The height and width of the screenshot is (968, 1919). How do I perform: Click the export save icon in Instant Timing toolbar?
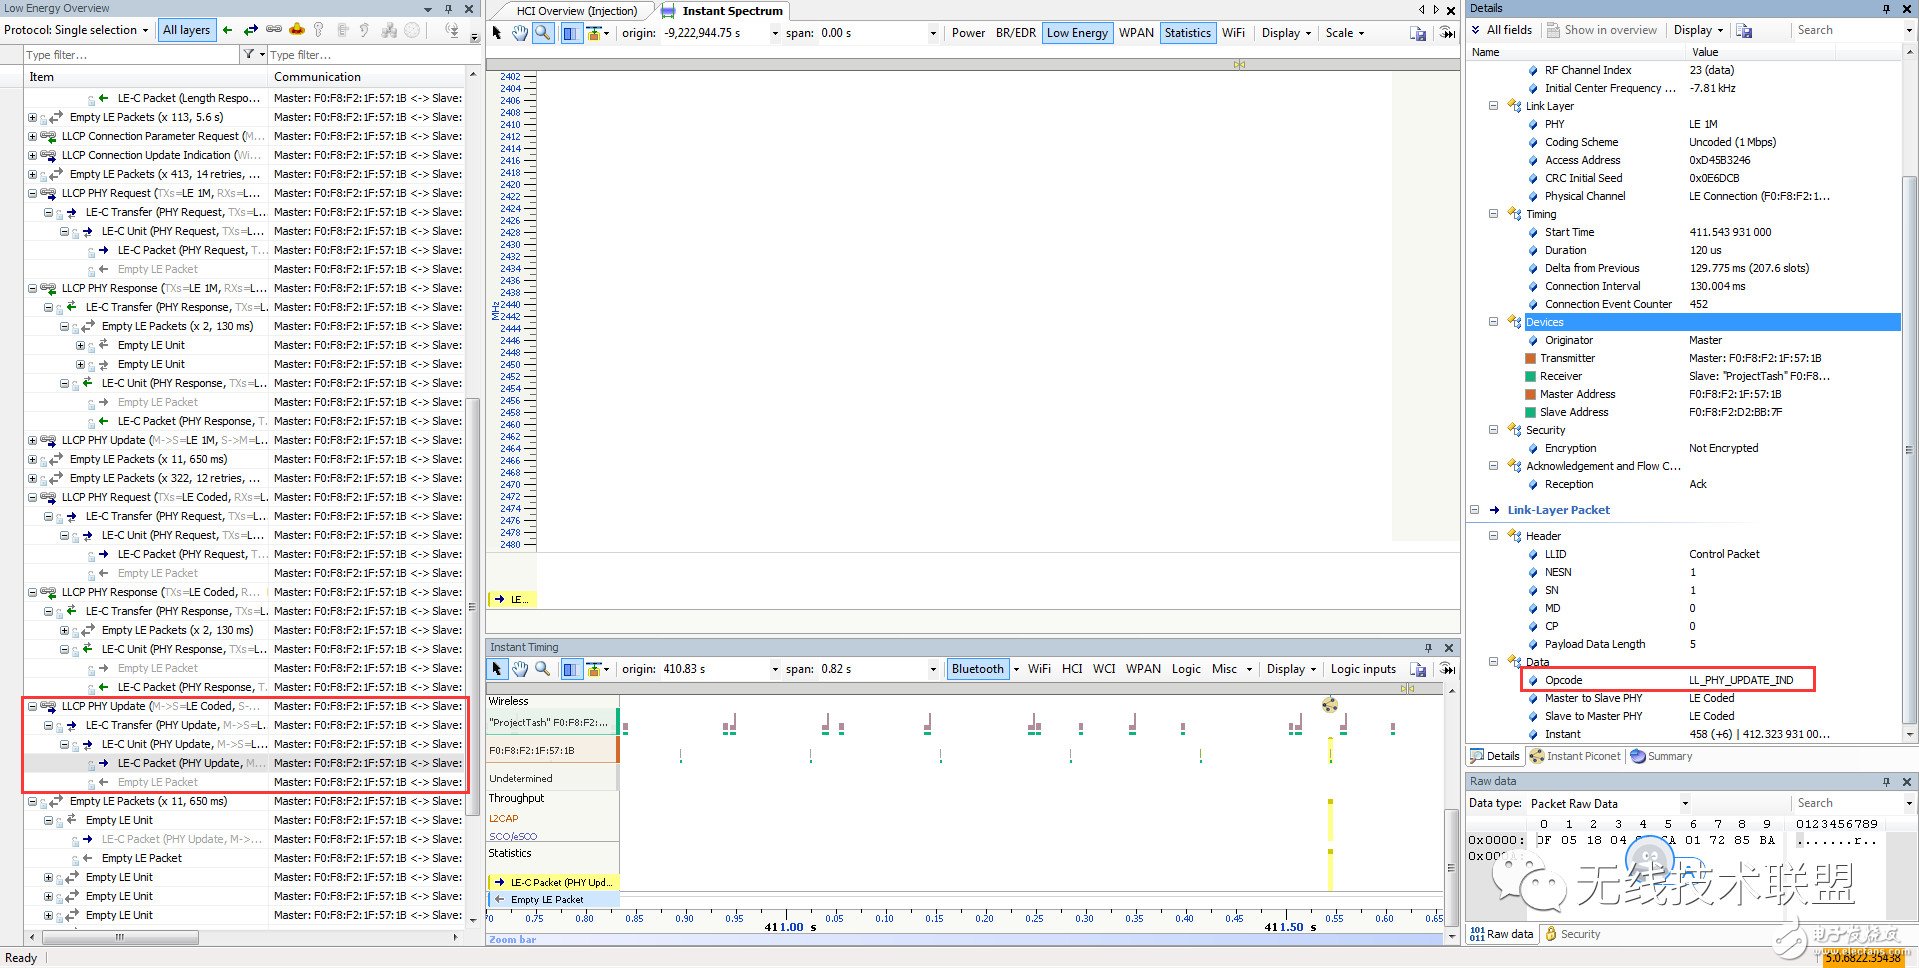coord(1418,669)
